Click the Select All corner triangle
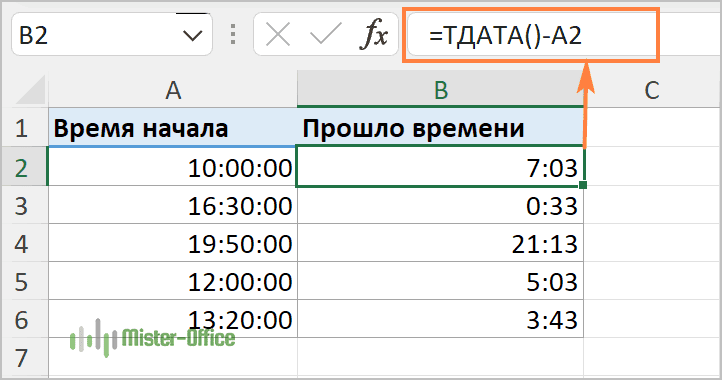The width and height of the screenshot is (722, 380). [x=30, y=89]
